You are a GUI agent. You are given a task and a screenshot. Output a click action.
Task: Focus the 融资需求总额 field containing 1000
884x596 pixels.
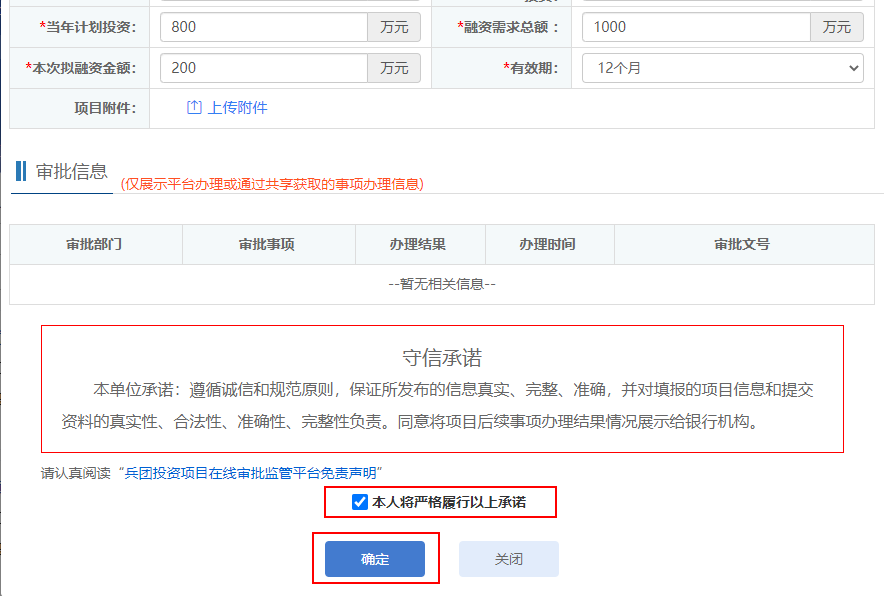point(695,27)
